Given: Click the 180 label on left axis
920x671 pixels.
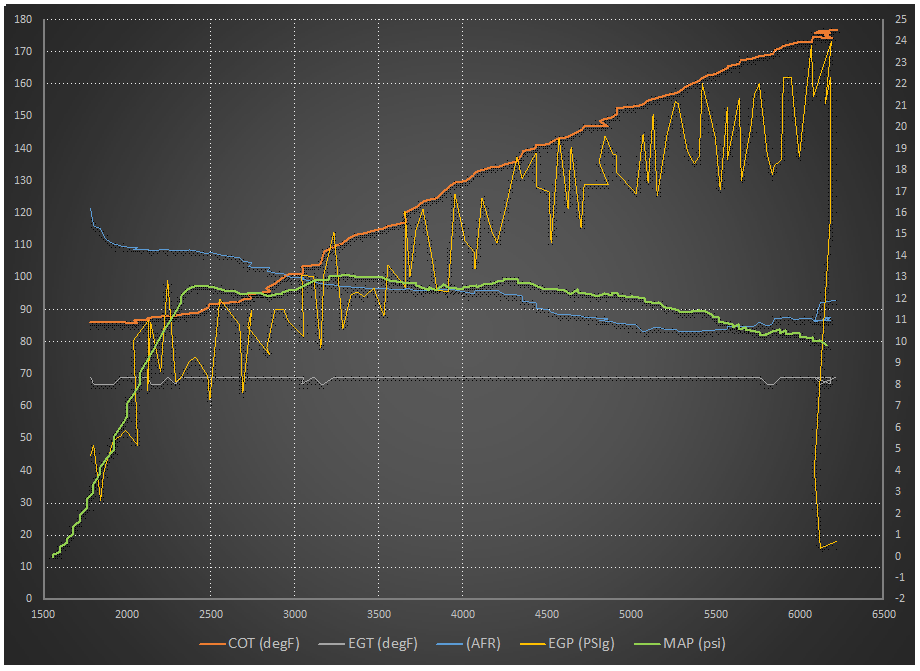Looking at the screenshot, I should pyautogui.click(x=22, y=19).
